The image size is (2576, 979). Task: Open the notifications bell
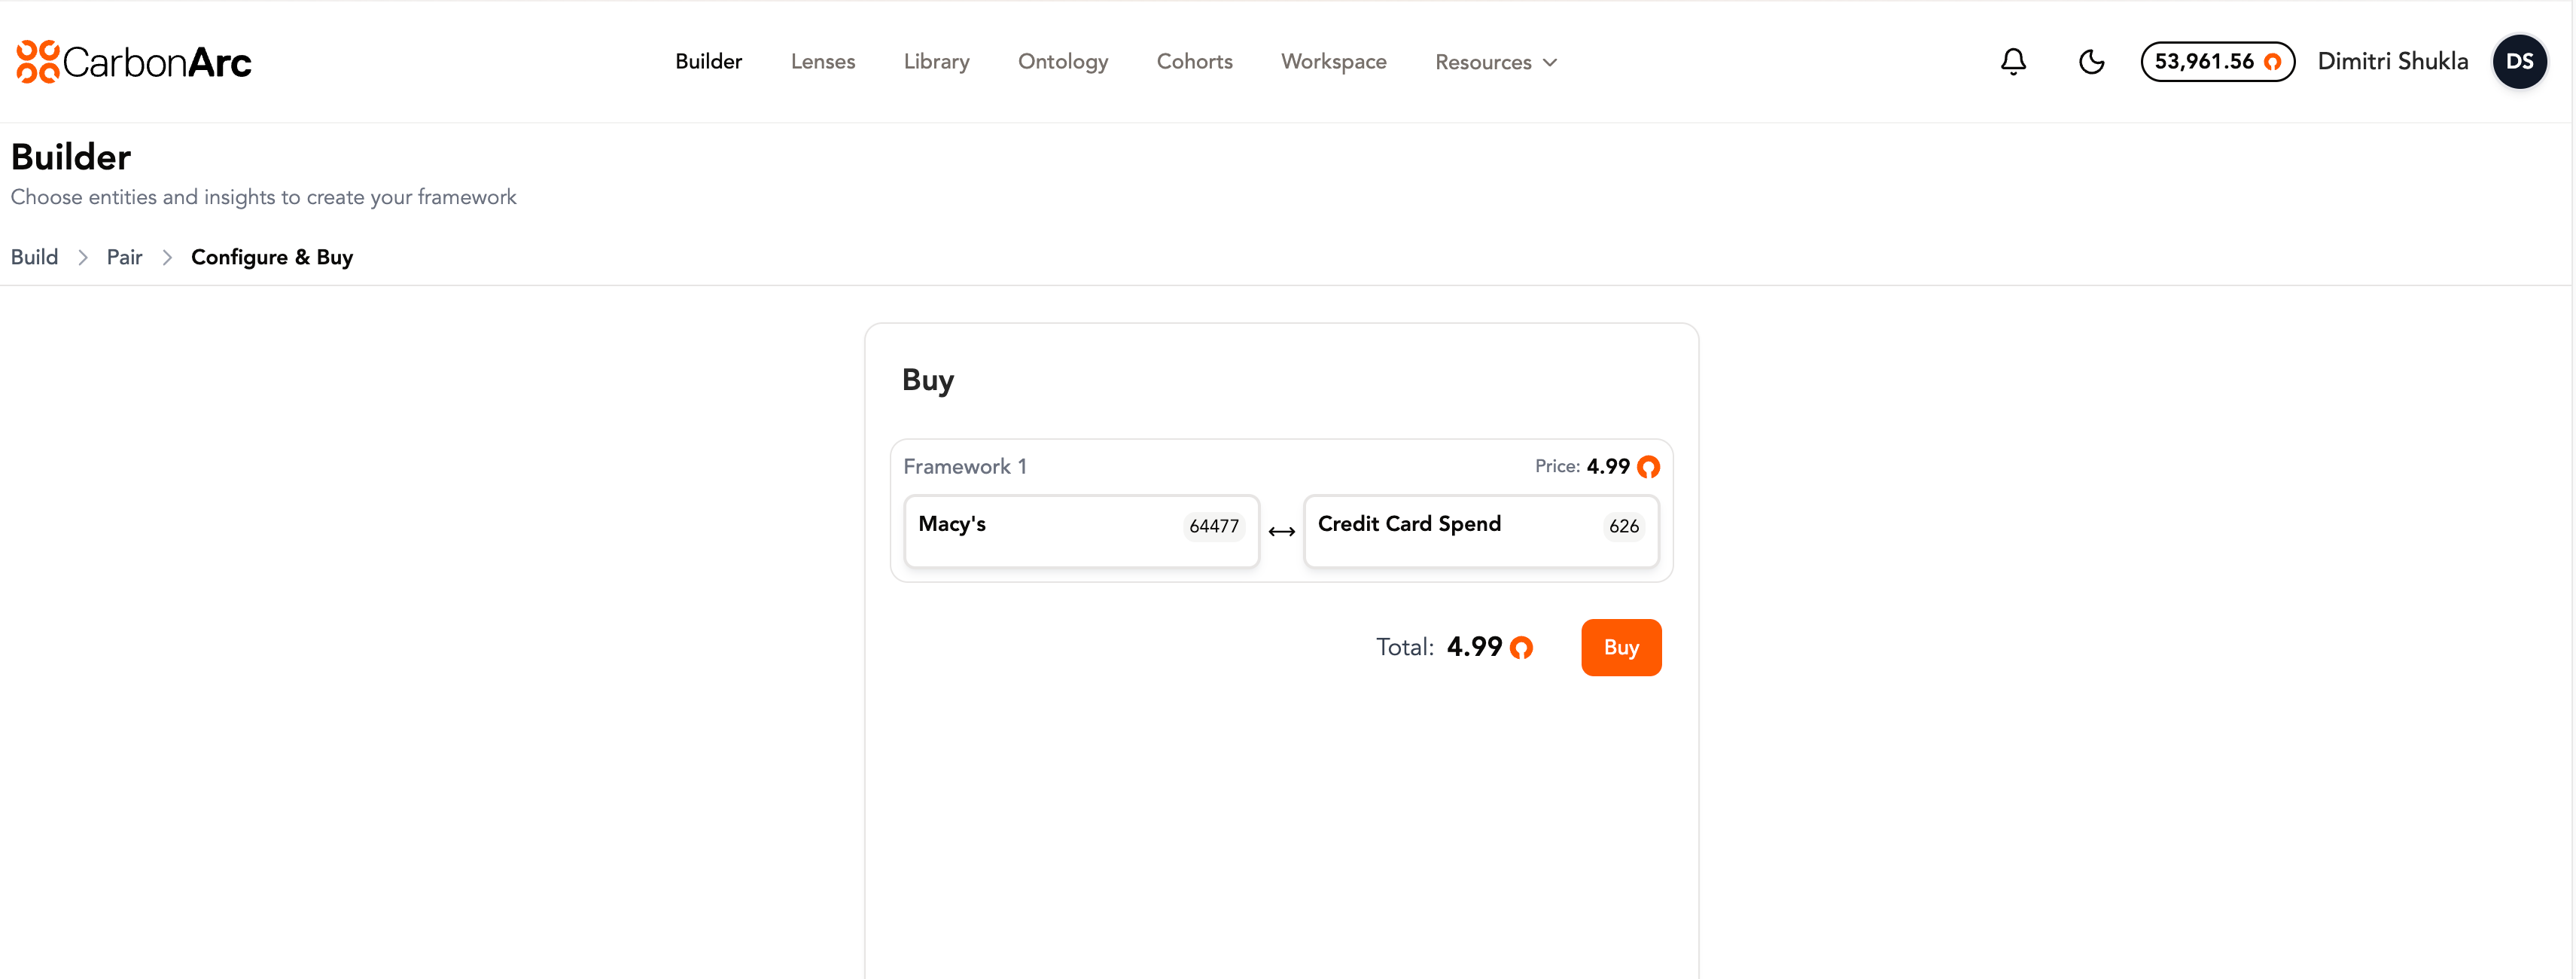click(2012, 62)
